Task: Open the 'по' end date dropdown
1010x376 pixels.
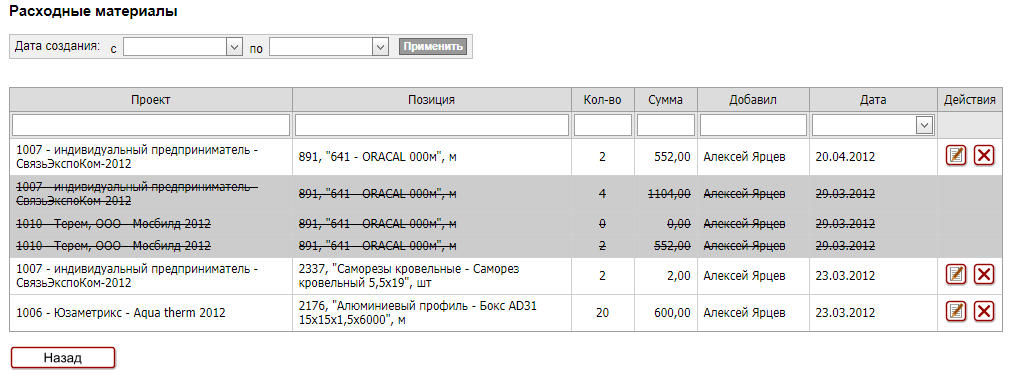Action: point(380,47)
